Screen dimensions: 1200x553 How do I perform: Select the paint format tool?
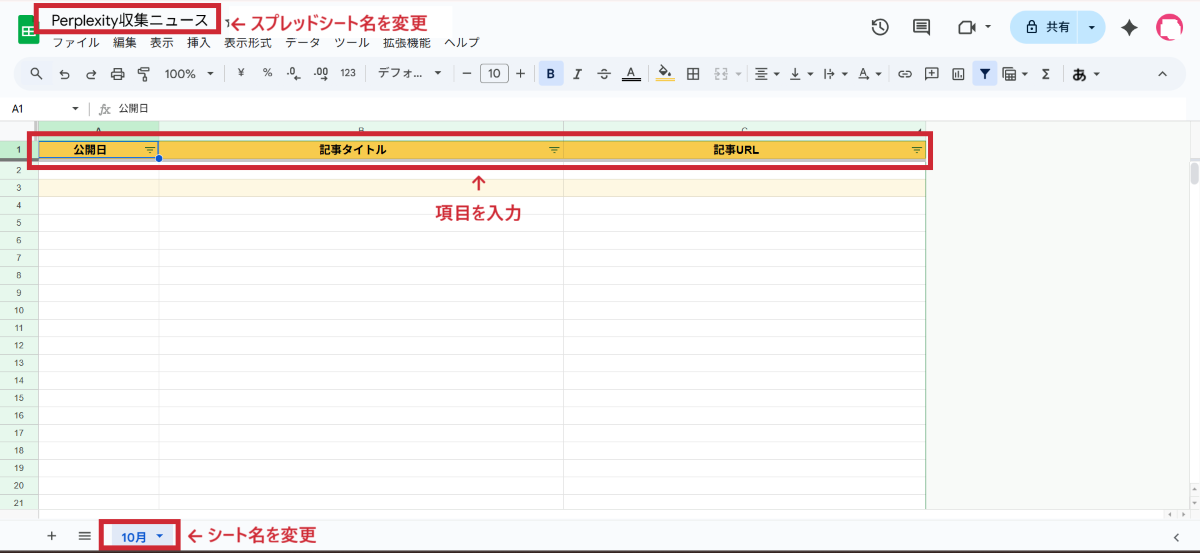click(143, 74)
